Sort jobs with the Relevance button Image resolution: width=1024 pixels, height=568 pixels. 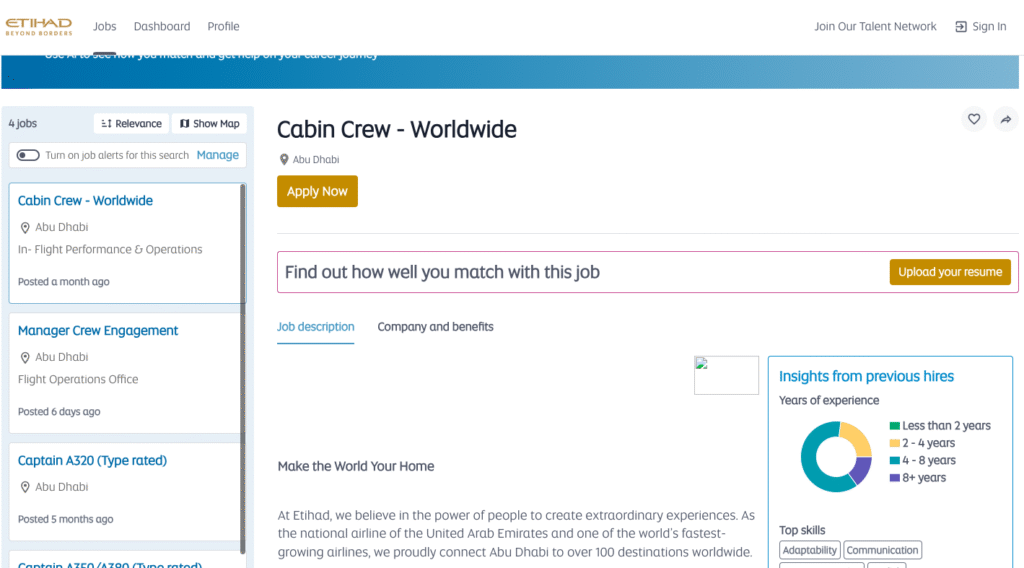click(x=131, y=123)
